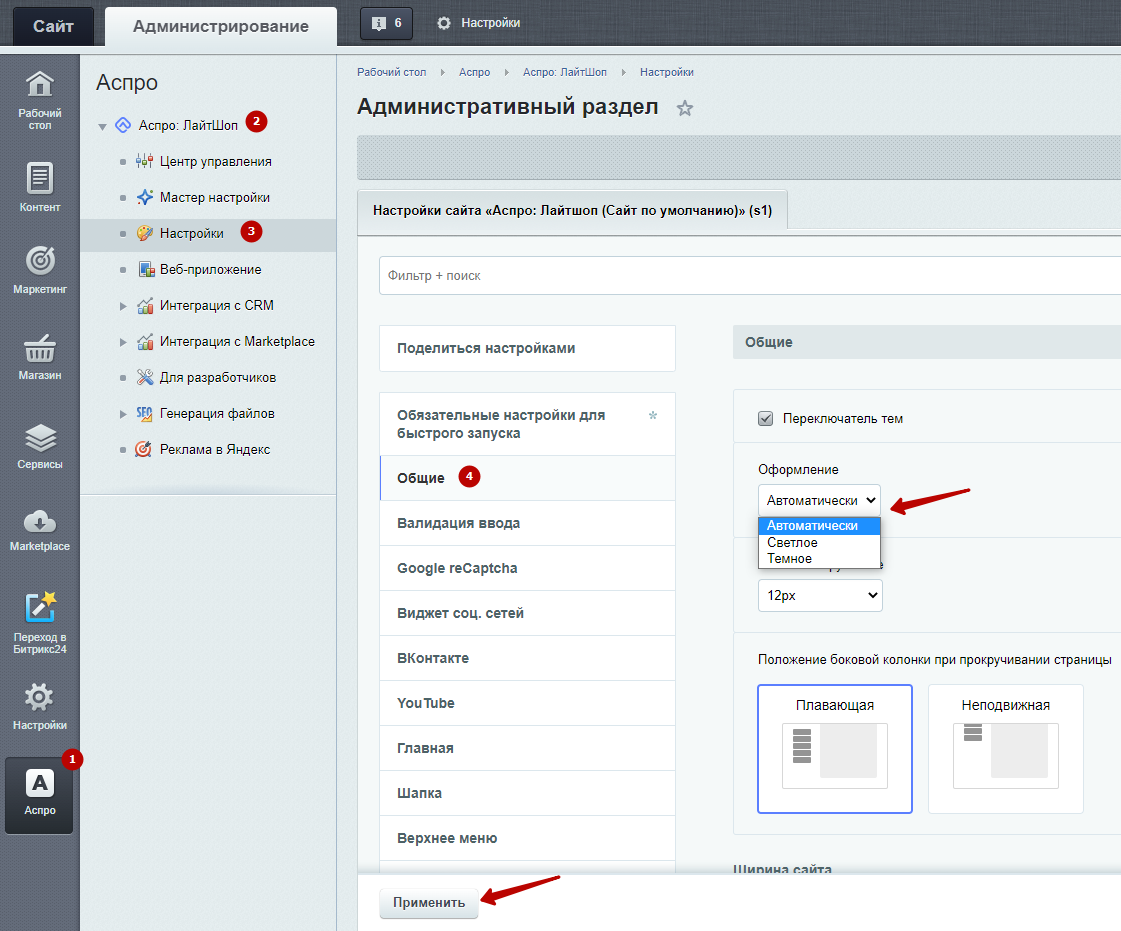
Task: Click the Фильтр + поиск input field
Action: (x=750, y=275)
